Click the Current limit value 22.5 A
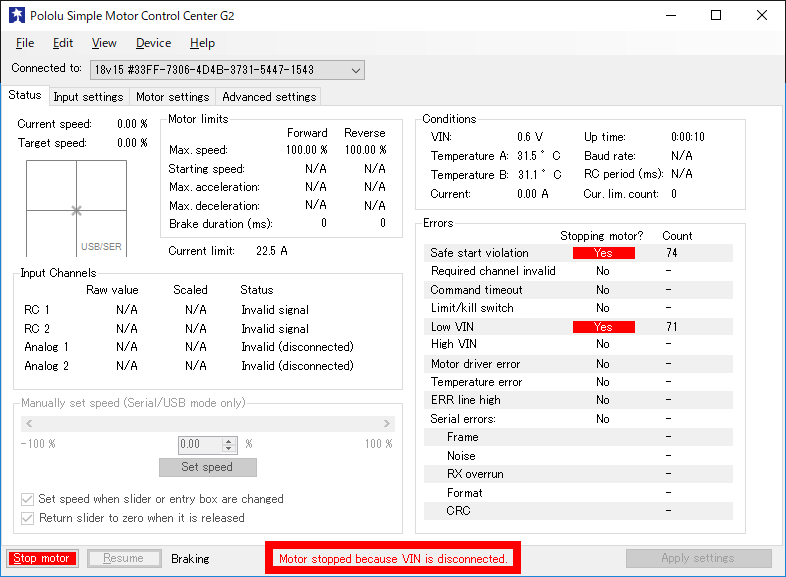This screenshot has width=786, height=577. [272, 251]
